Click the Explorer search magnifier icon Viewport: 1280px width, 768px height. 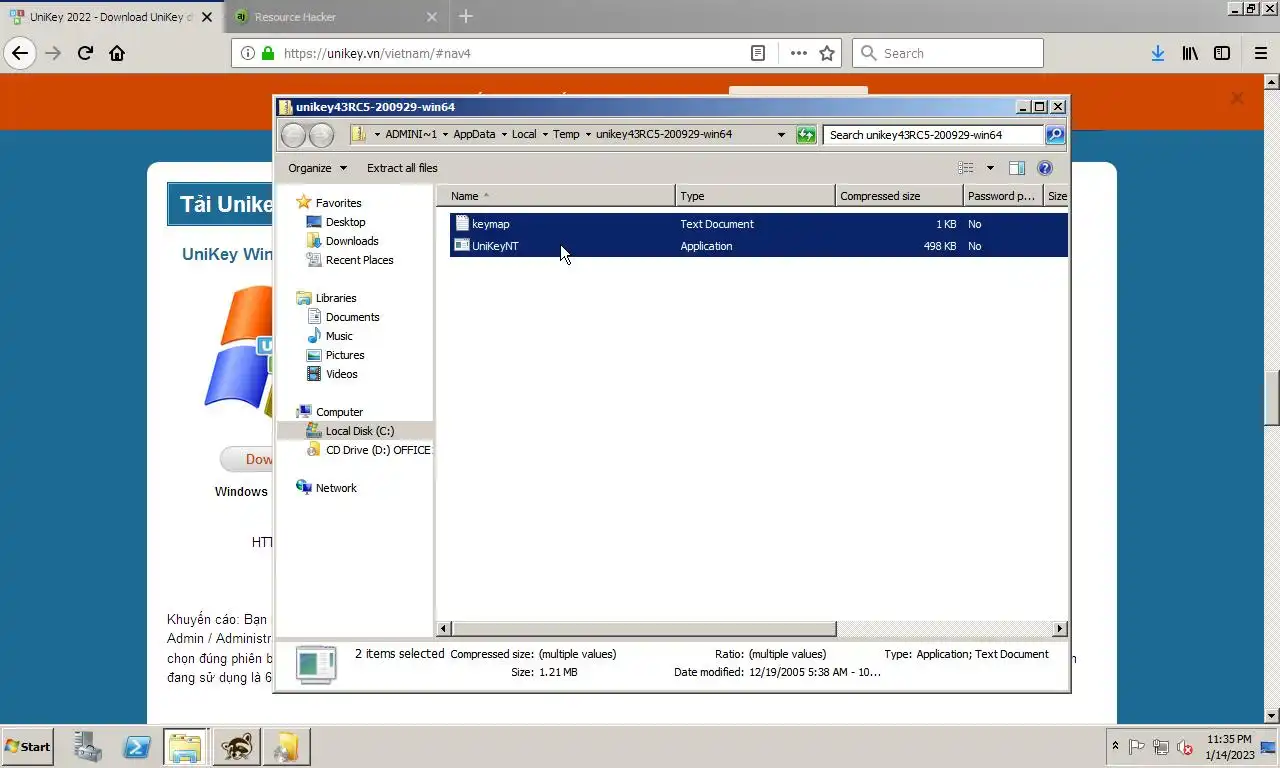[1055, 134]
